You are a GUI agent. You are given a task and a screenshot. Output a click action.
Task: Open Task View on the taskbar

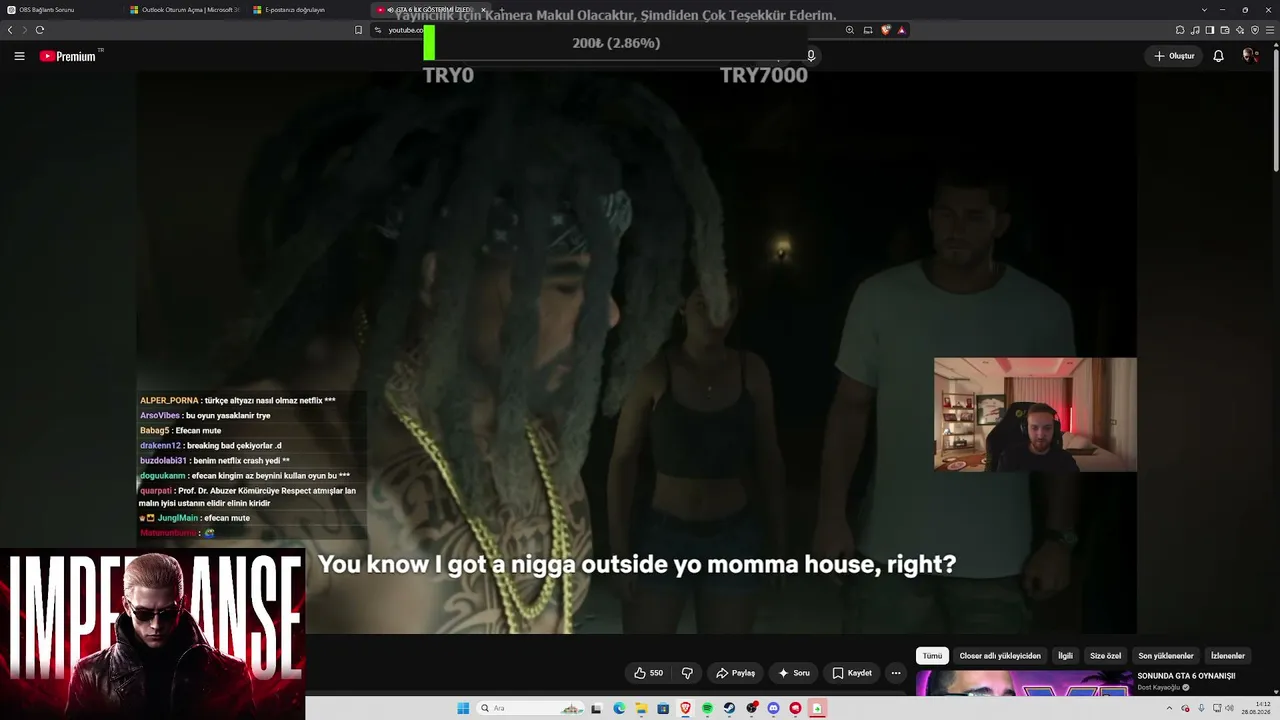pos(596,708)
